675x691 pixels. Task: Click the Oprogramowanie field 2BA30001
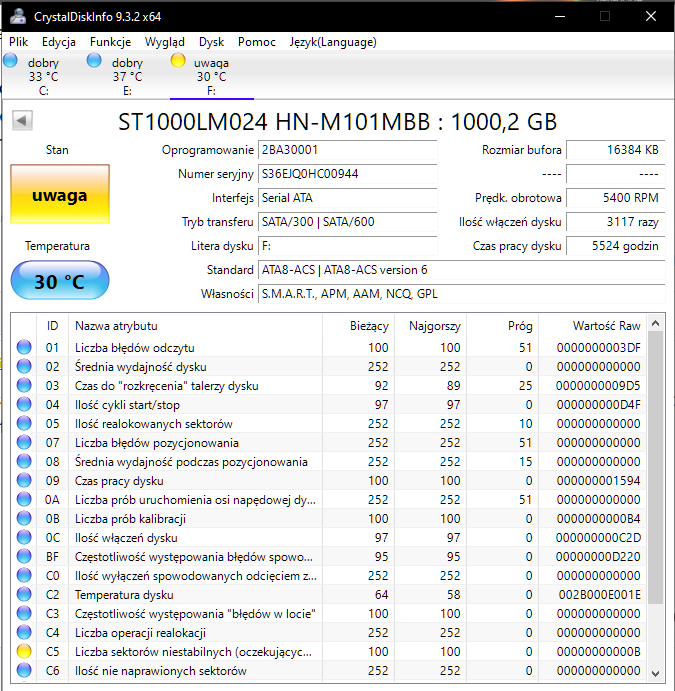tap(348, 150)
